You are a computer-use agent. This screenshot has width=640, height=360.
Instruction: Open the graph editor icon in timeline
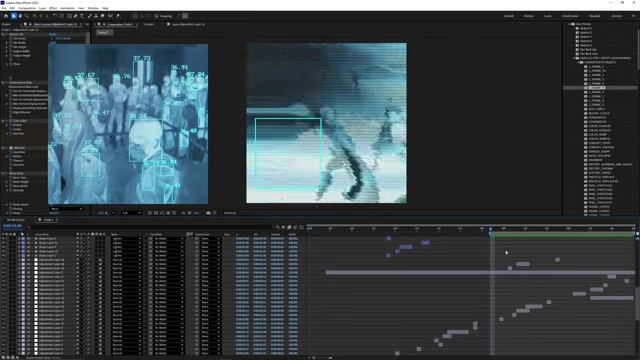tap(302, 227)
